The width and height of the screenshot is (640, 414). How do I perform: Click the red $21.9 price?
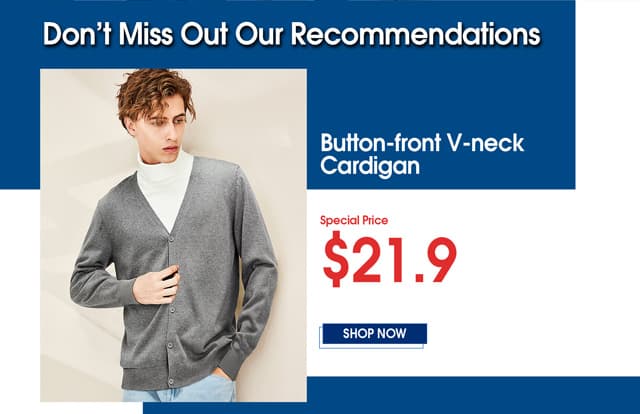(389, 260)
